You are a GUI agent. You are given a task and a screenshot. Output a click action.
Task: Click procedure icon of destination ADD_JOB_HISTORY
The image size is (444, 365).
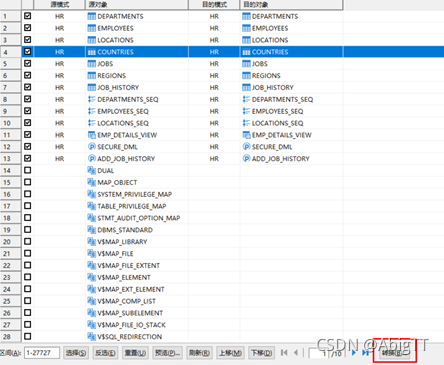coord(246,159)
